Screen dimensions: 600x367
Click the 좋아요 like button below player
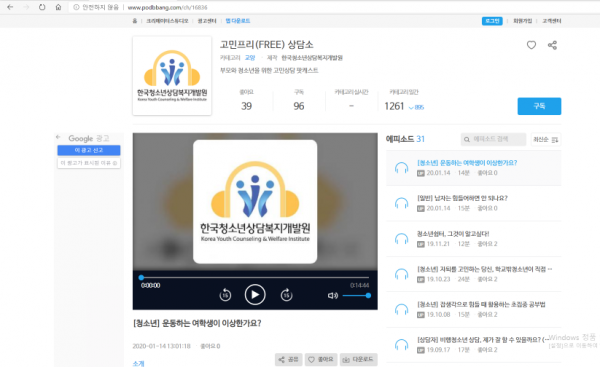pyautogui.click(x=321, y=359)
